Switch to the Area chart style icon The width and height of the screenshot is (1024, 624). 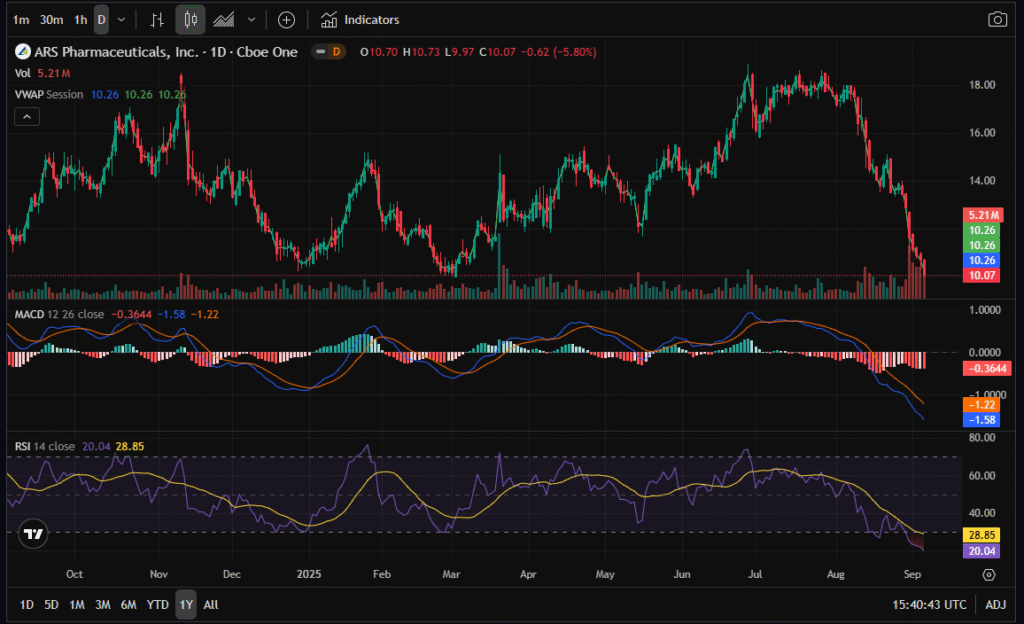pos(225,19)
